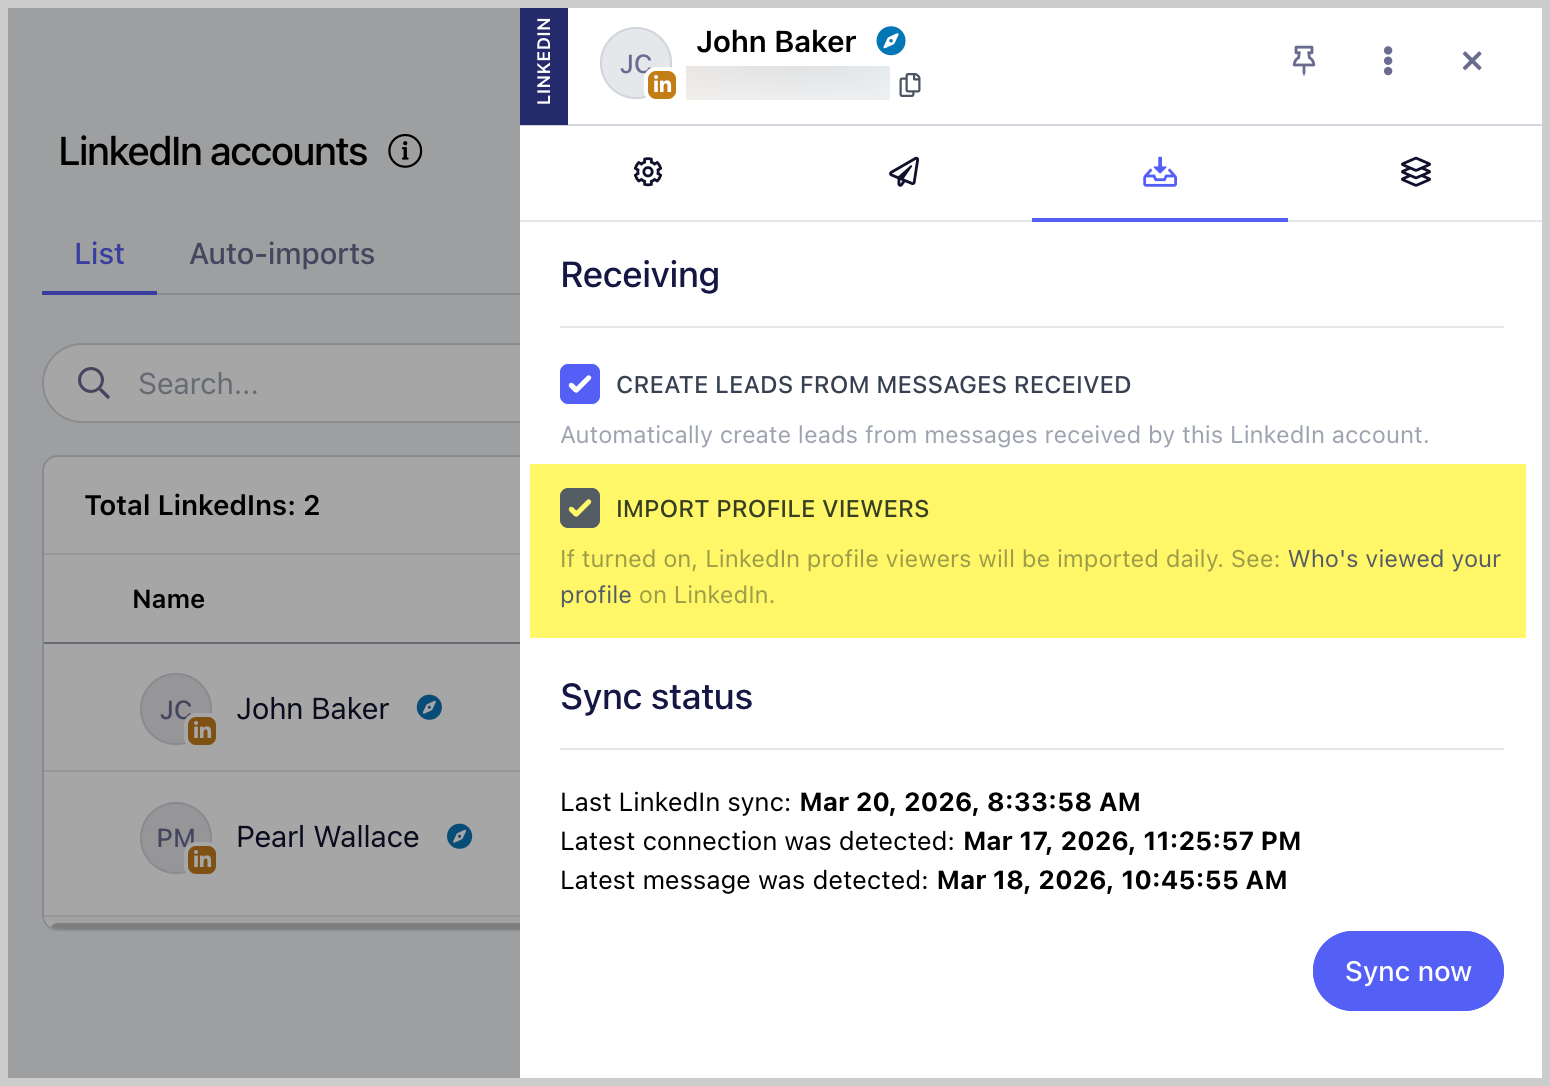Click the Latest message was detected line

click(923, 880)
